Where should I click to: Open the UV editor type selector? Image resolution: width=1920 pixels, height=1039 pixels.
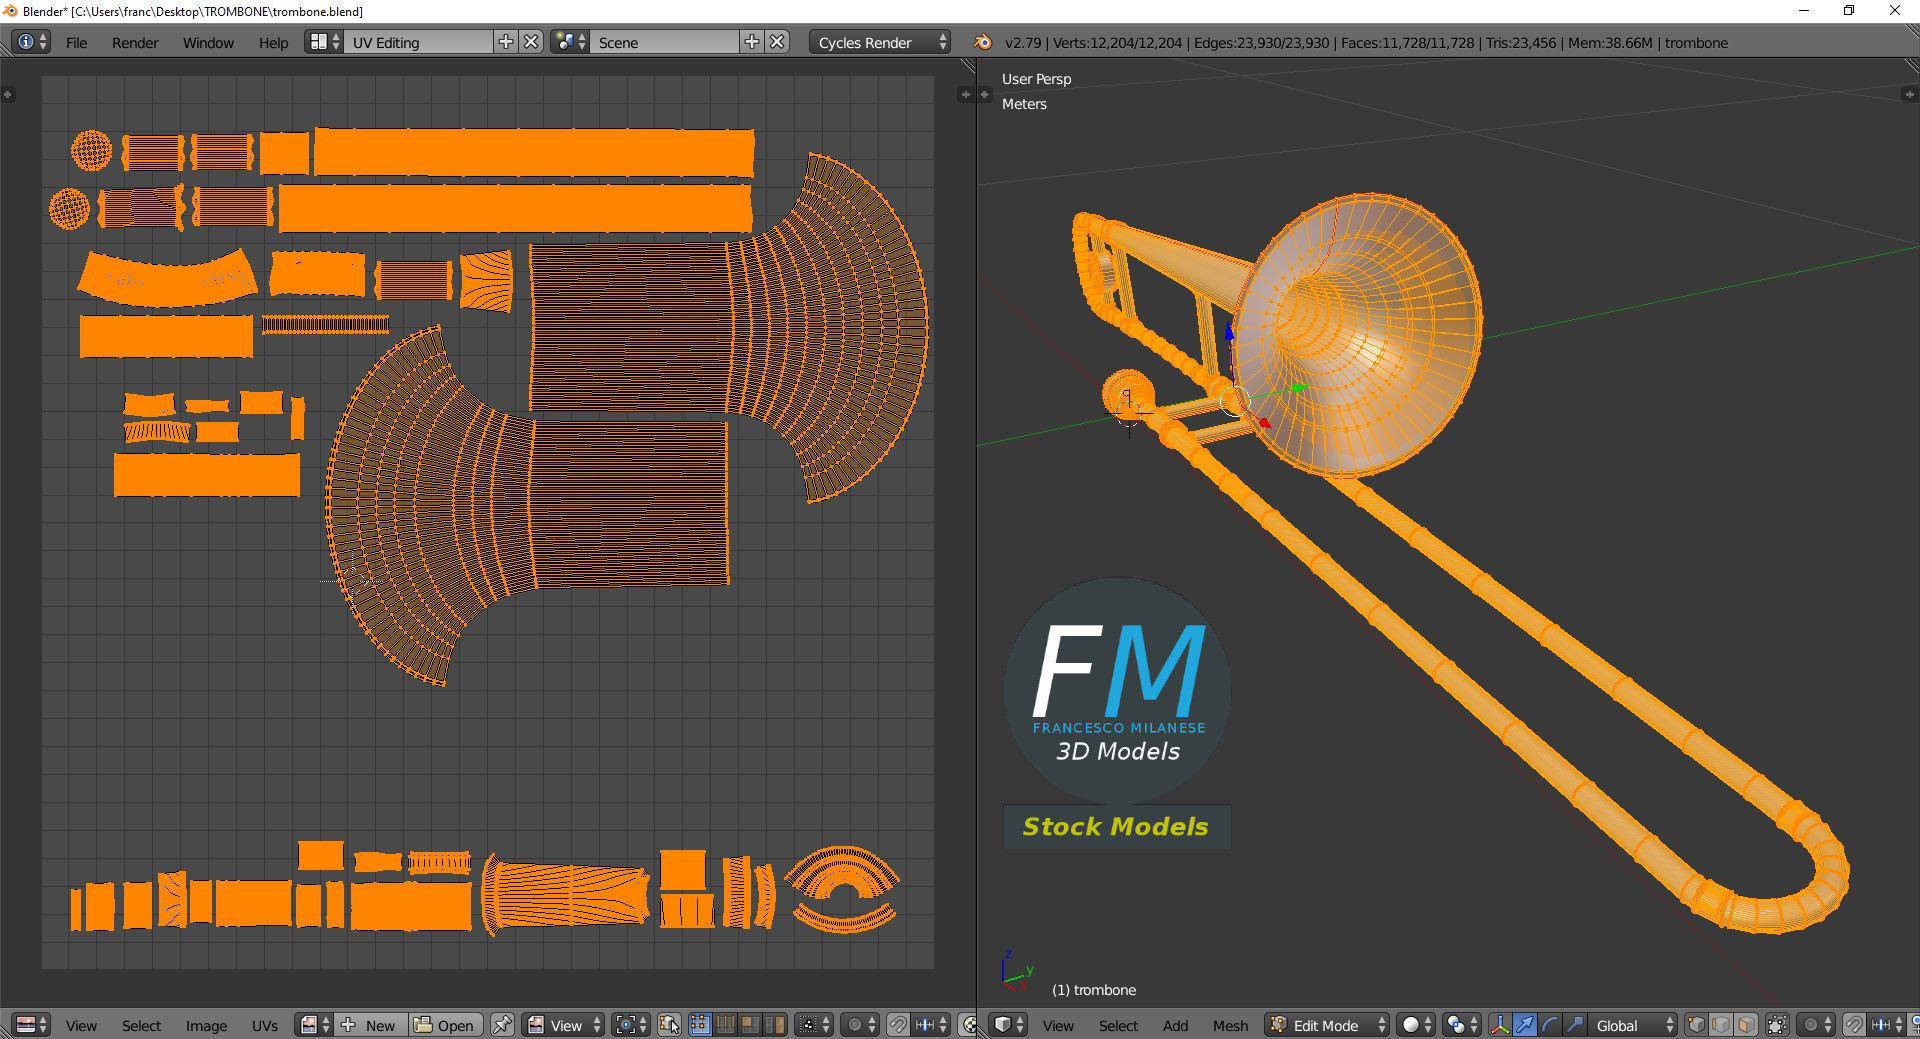32,1025
